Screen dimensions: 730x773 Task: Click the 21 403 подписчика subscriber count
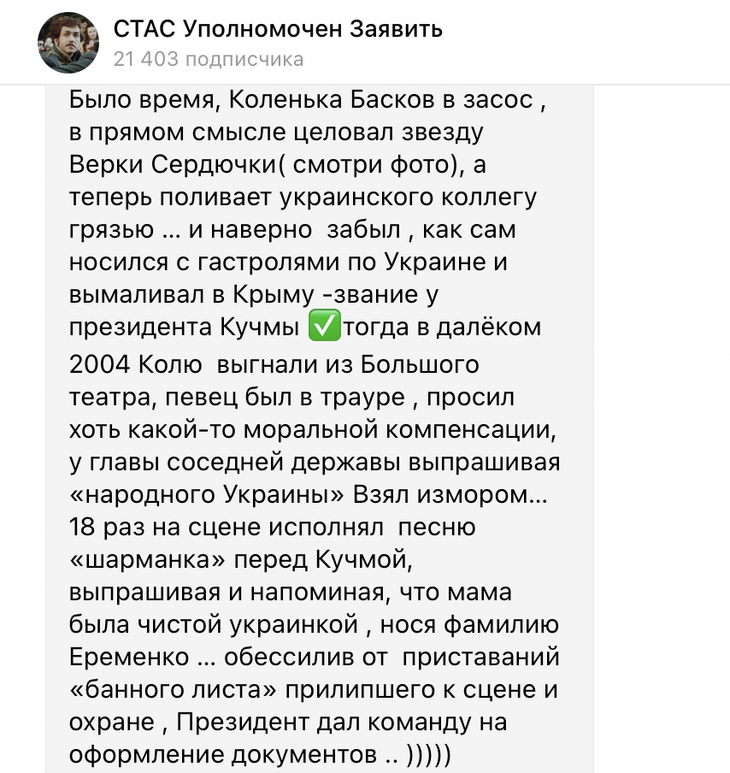(x=208, y=59)
